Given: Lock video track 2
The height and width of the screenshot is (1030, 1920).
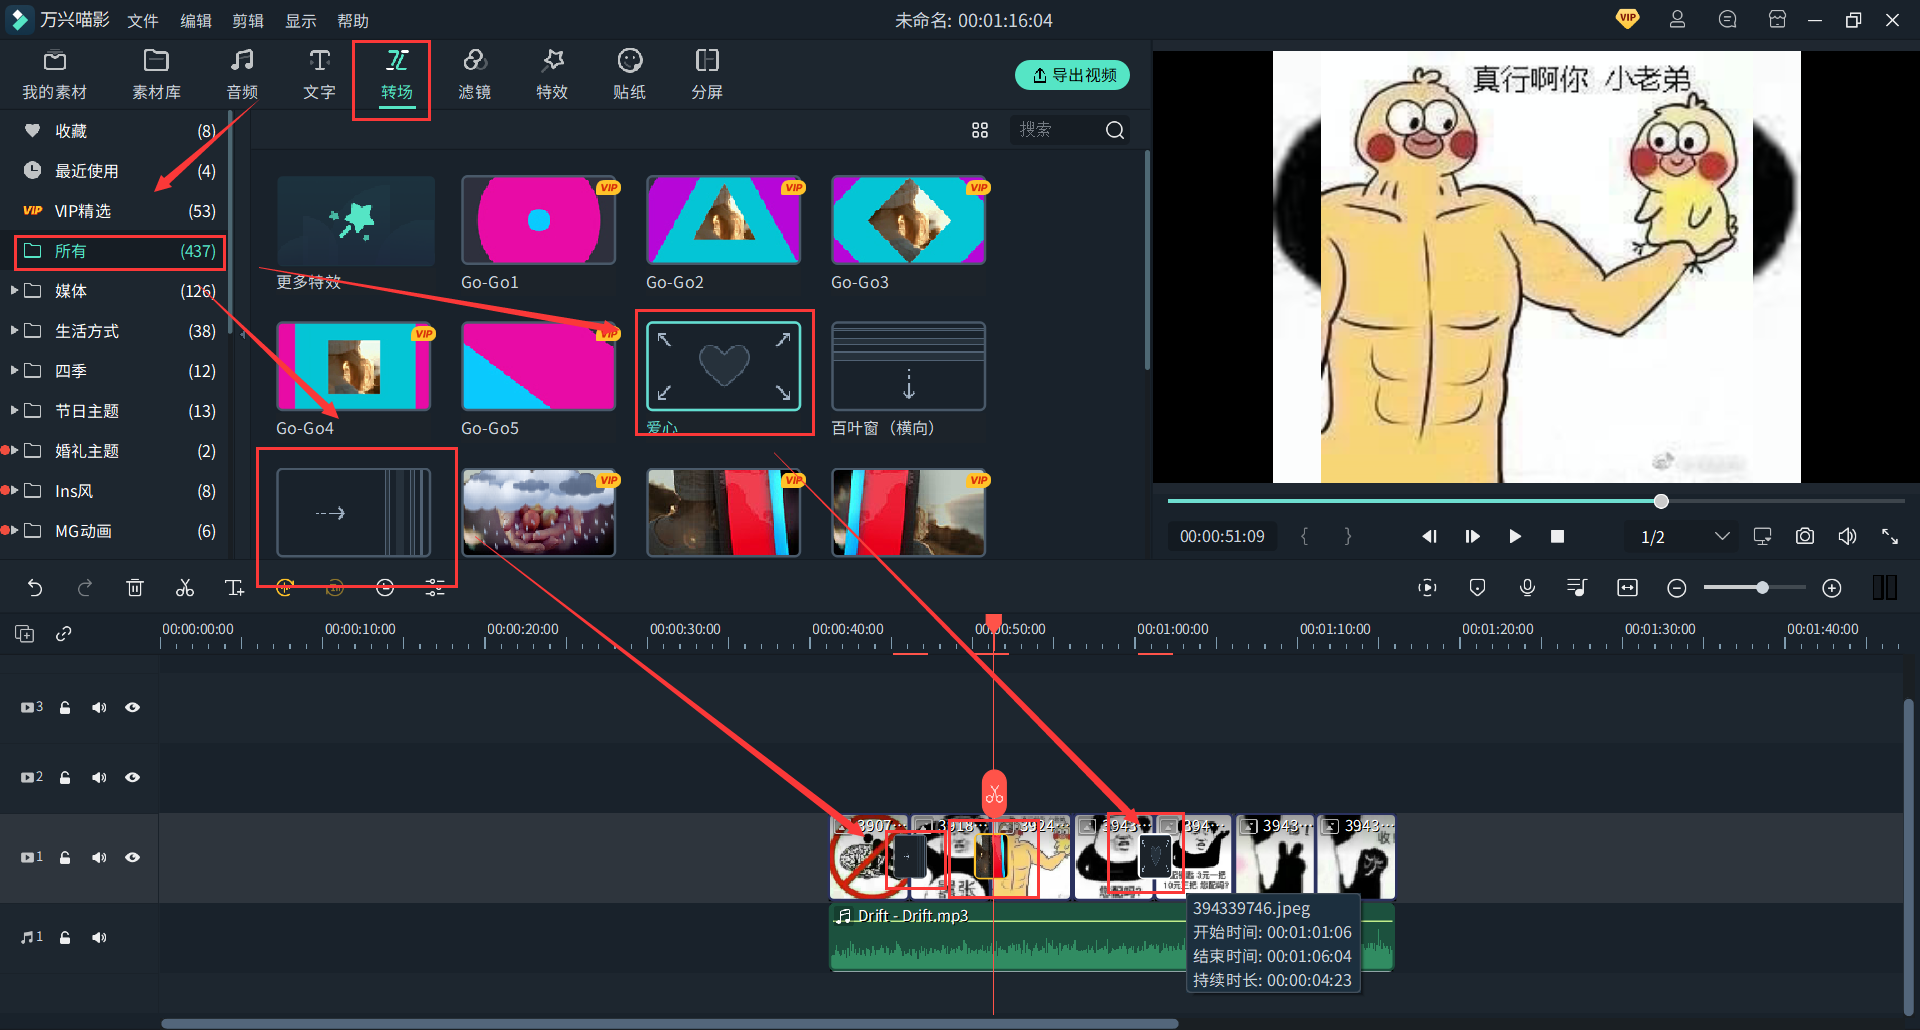Looking at the screenshot, I should (x=65, y=777).
